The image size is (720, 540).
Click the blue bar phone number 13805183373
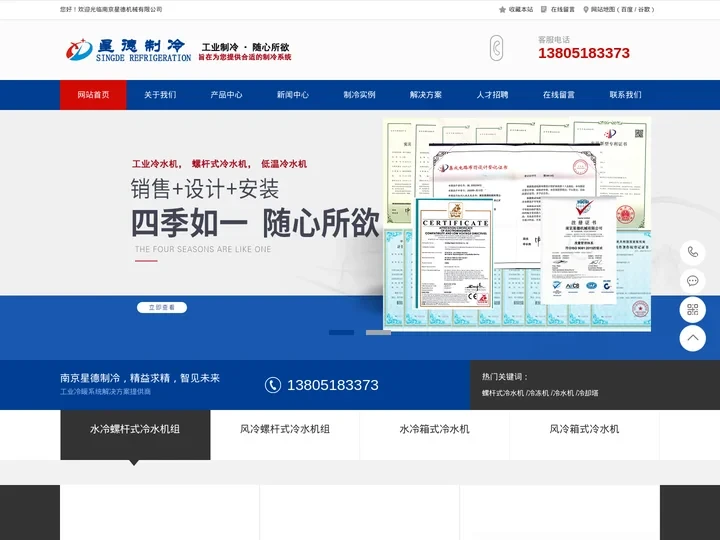click(x=332, y=385)
